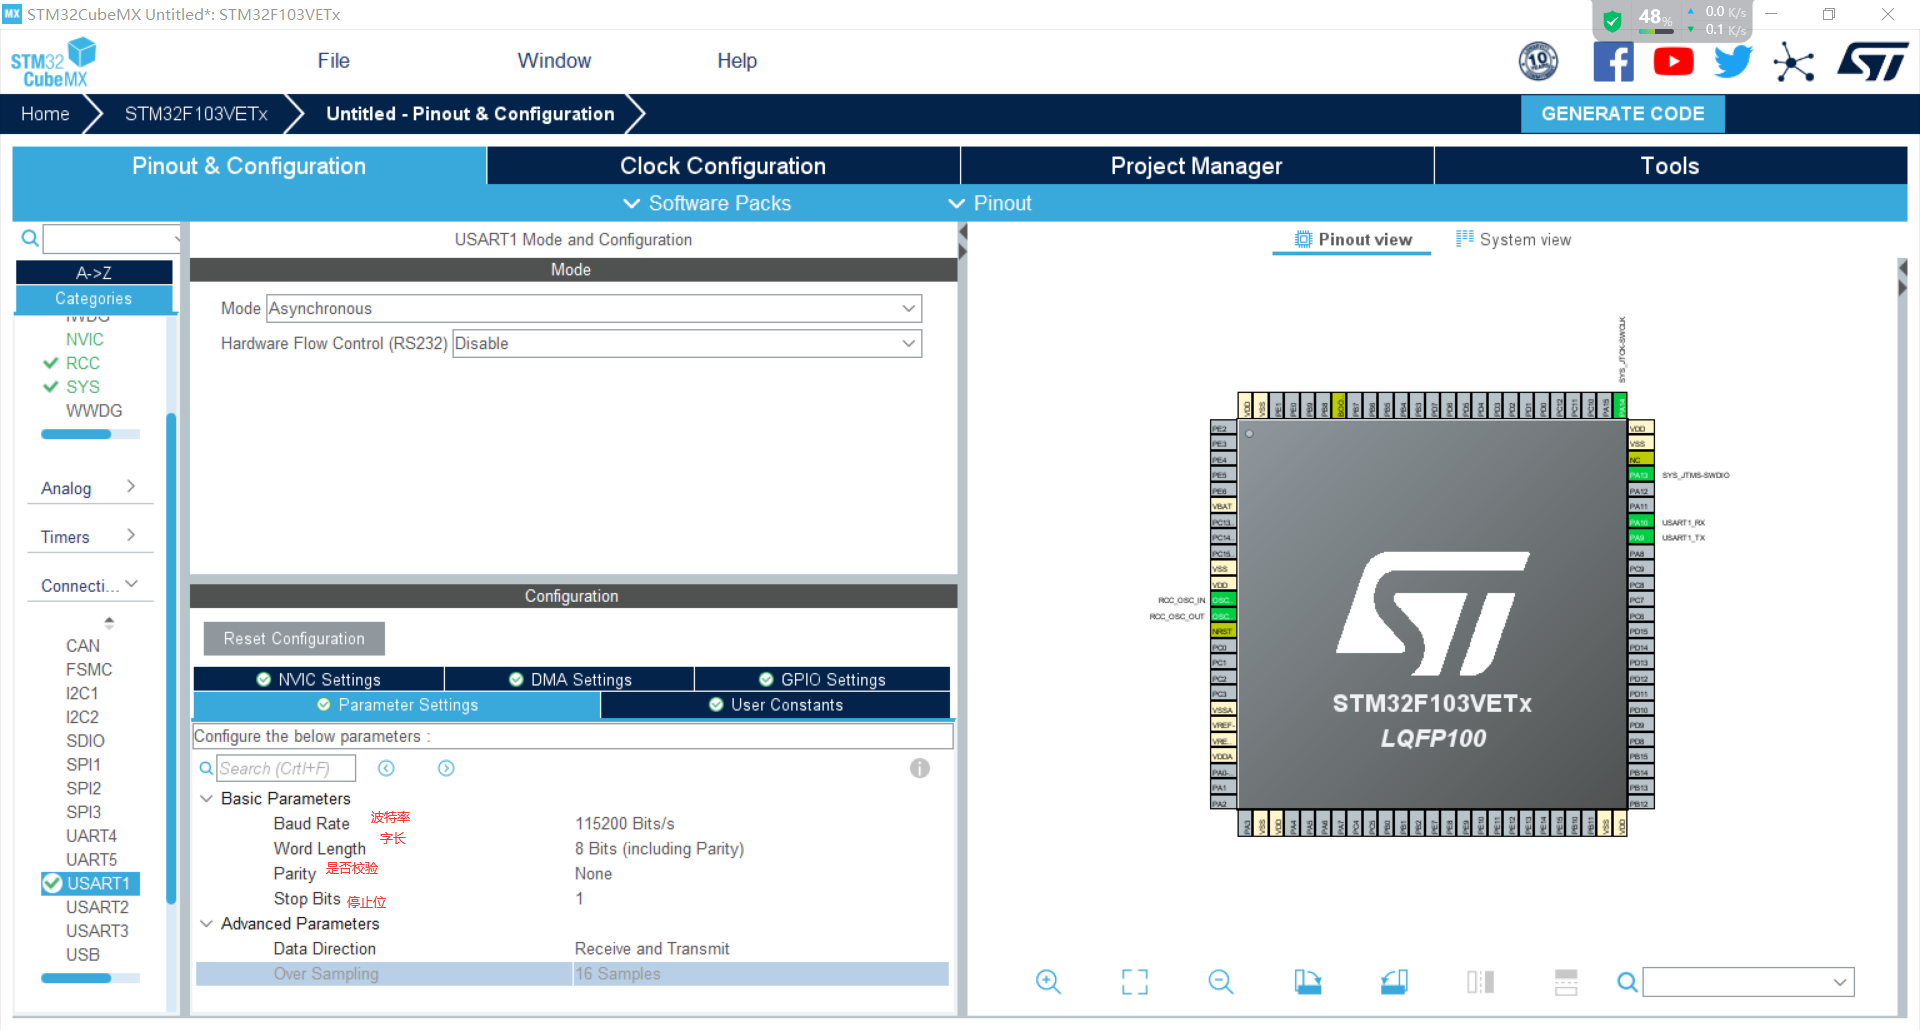Image resolution: width=1920 pixels, height=1030 pixels.
Task: Zoom in on the pinout view
Action: pyautogui.click(x=1048, y=982)
